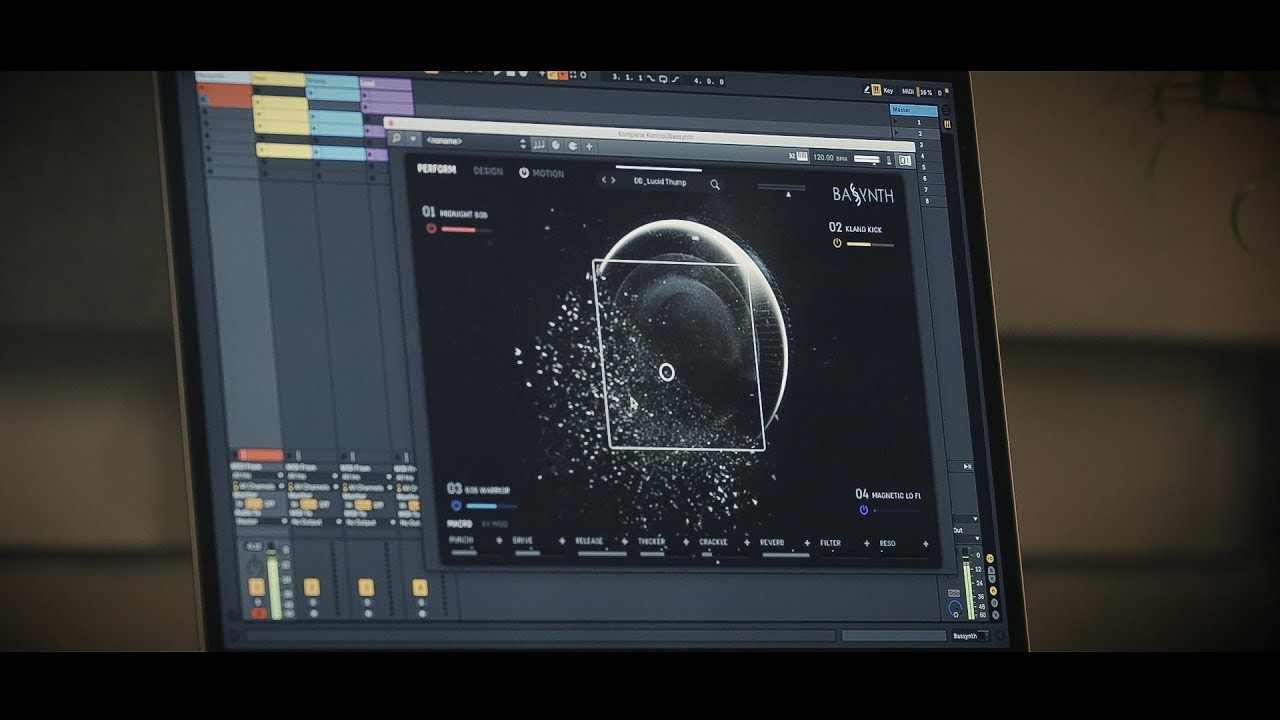The image size is (1280, 720).
Task: Adjust the REVERB macro slider
Action: tap(784, 553)
